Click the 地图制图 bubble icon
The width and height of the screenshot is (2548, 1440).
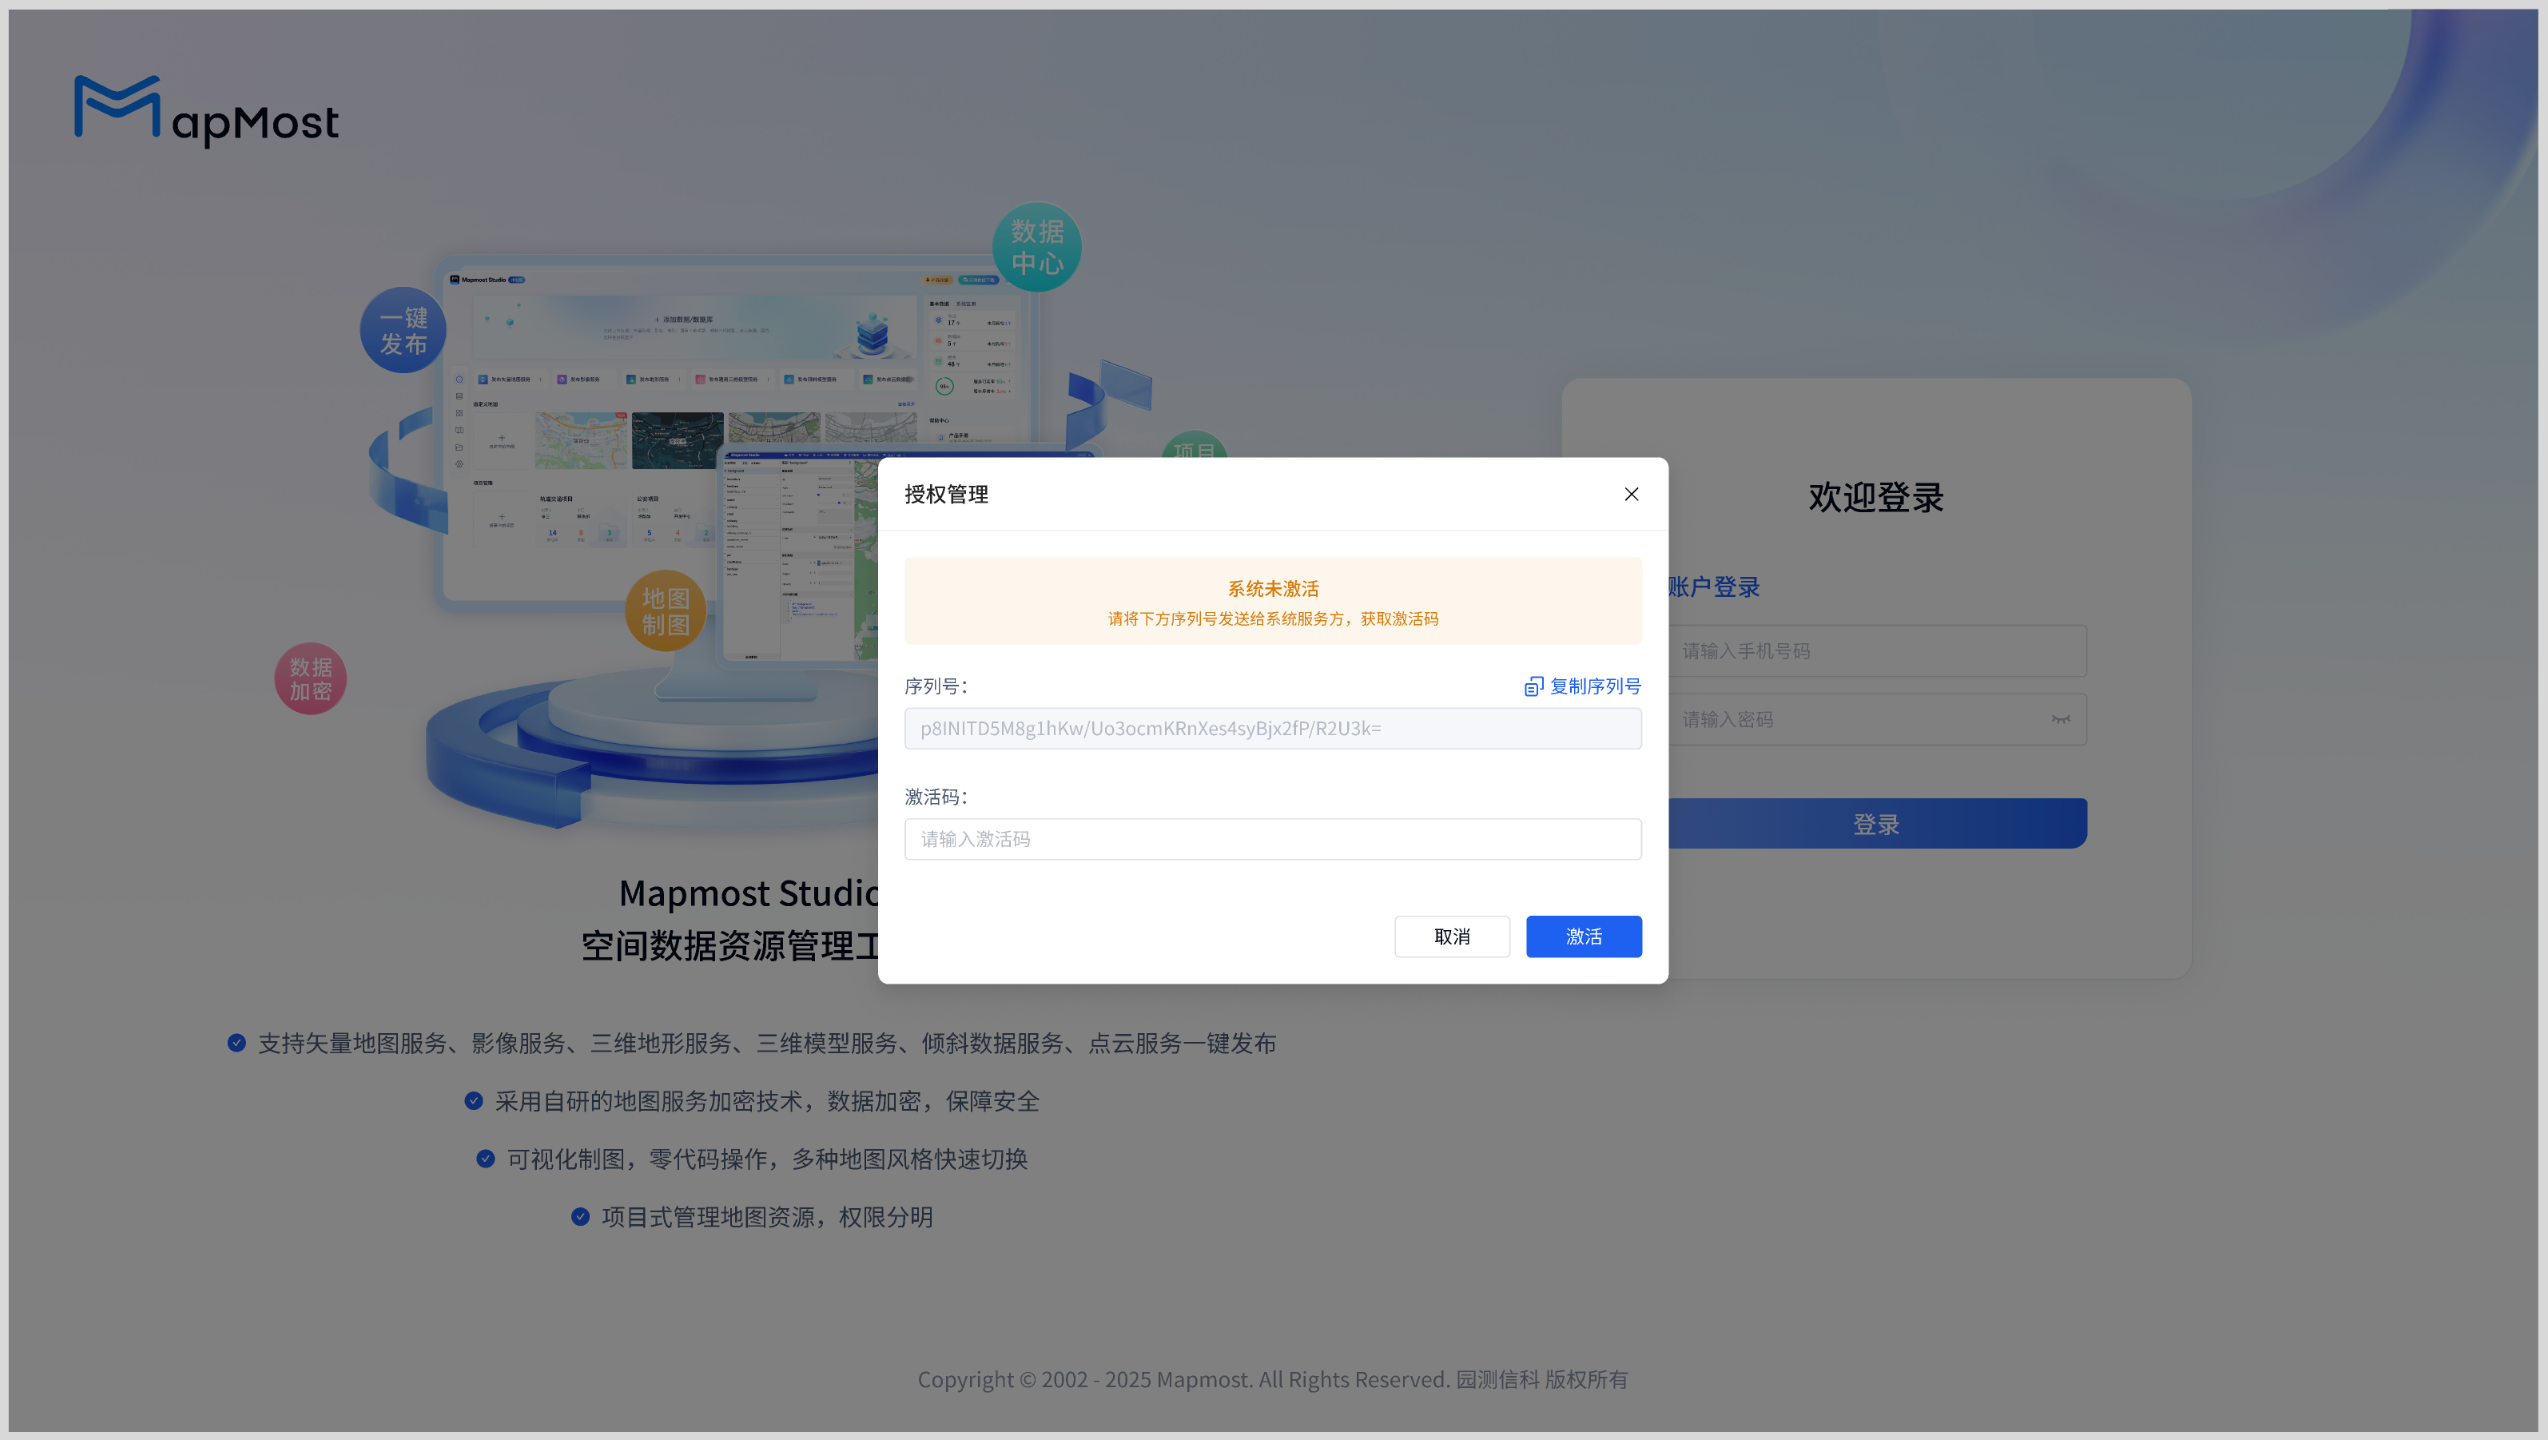click(x=665, y=611)
